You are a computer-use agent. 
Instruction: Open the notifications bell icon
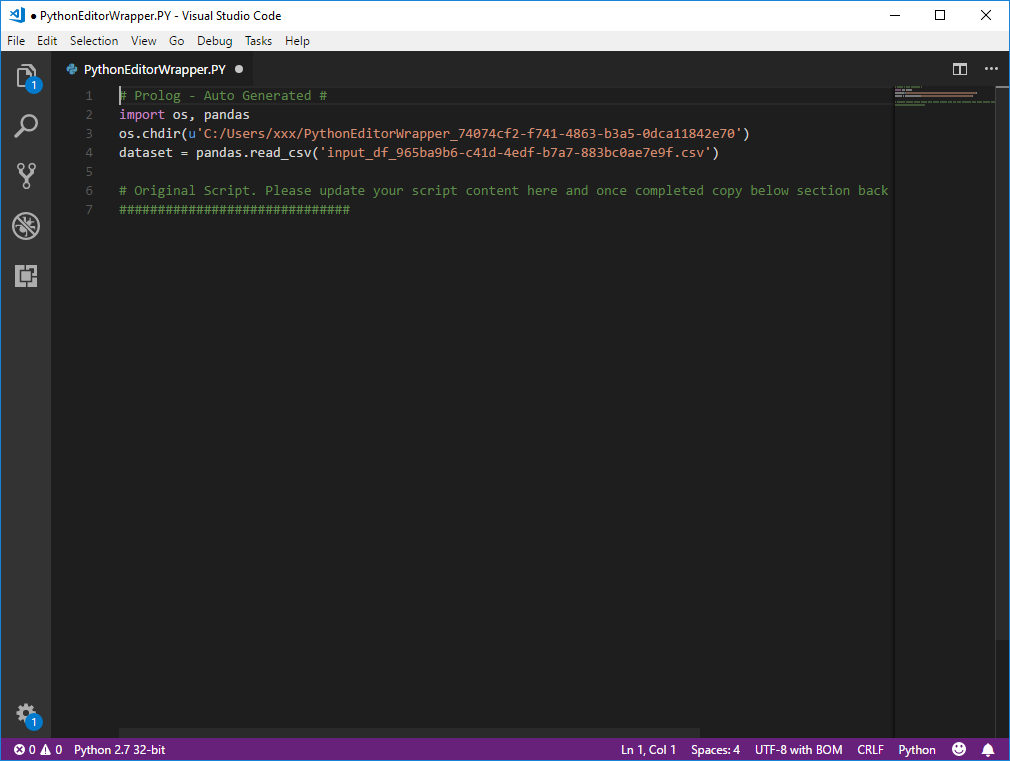(x=988, y=749)
